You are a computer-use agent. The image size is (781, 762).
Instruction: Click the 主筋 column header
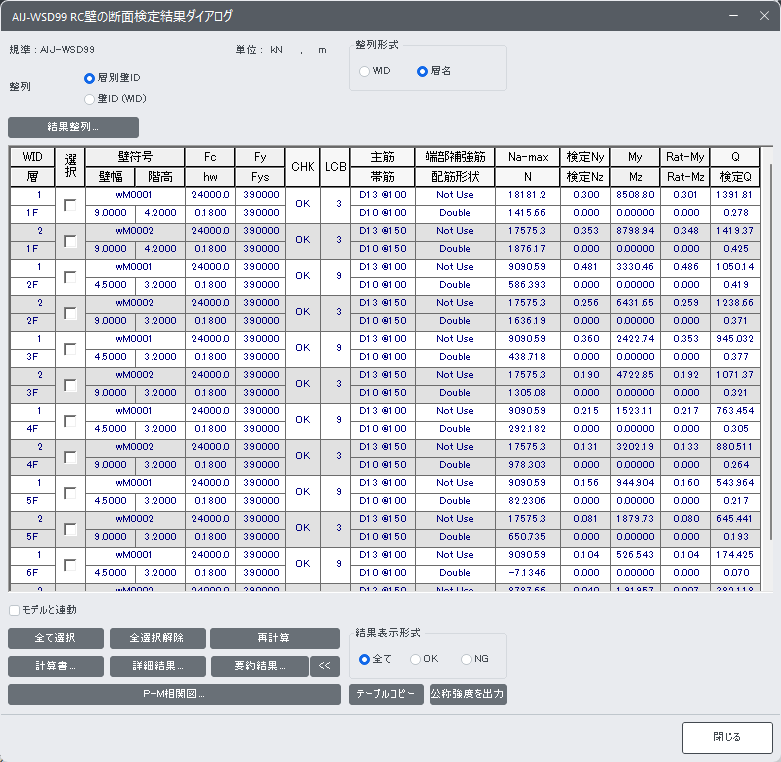[x=383, y=157]
